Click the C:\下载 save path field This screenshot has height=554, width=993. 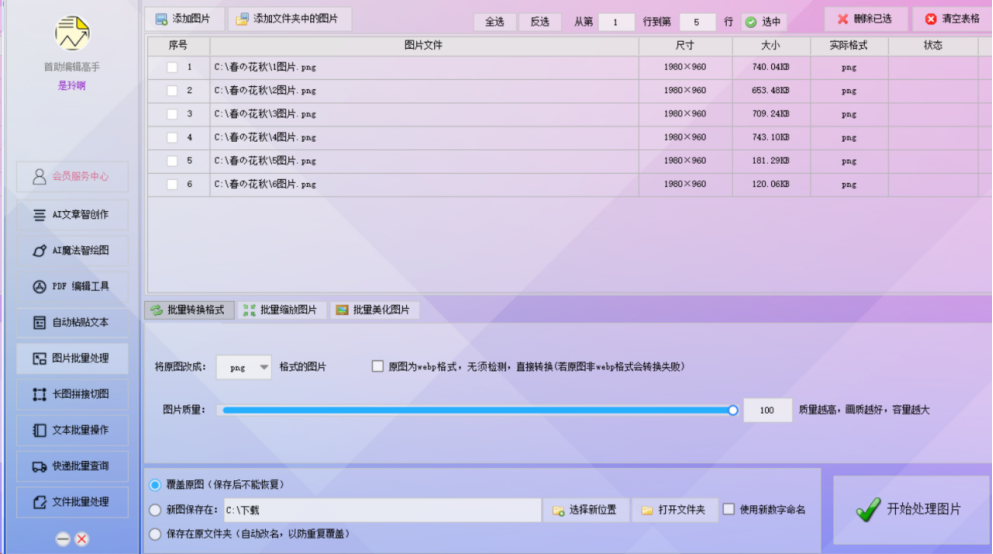pyautogui.click(x=383, y=510)
